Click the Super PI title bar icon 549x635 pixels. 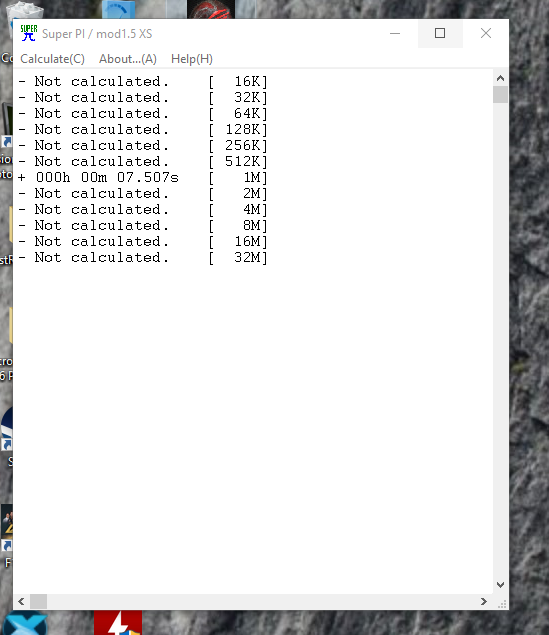(x=29, y=33)
